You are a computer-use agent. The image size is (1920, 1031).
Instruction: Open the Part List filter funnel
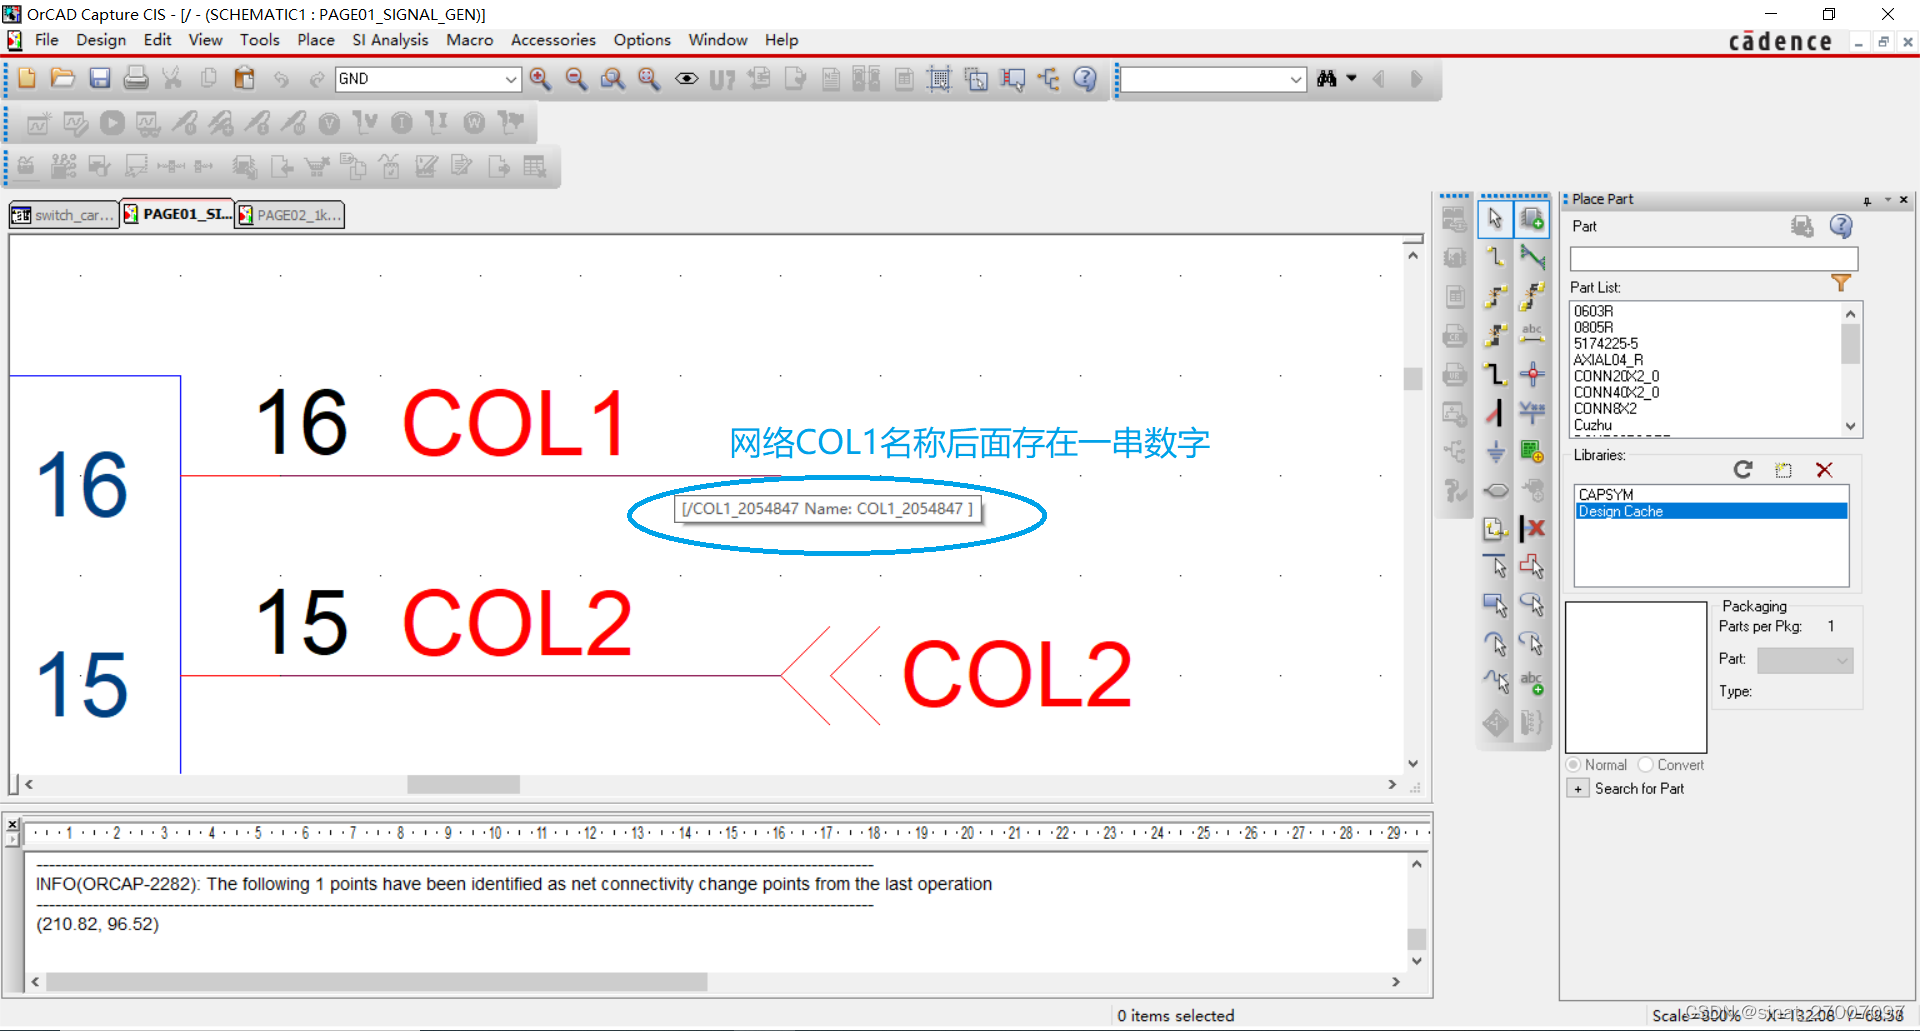(x=1843, y=282)
